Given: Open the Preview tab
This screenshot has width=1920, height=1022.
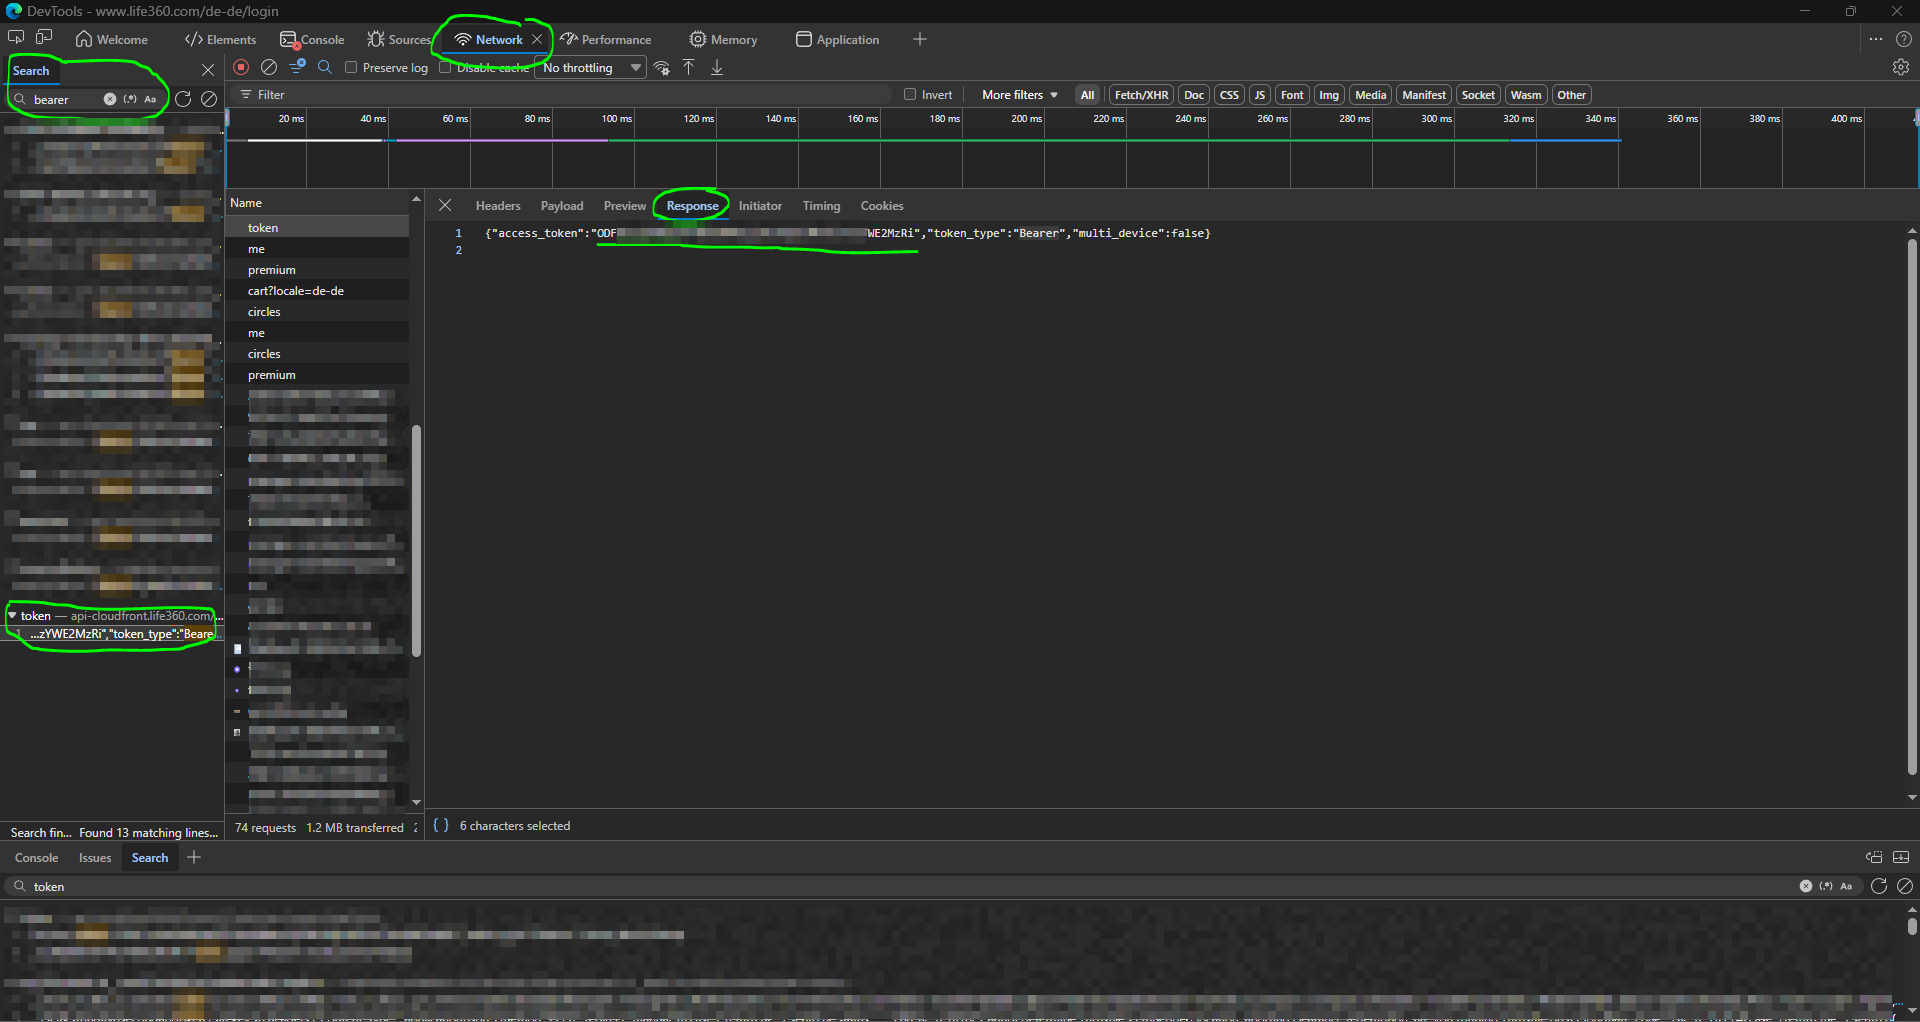Looking at the screenshot, I should (625, 205).
